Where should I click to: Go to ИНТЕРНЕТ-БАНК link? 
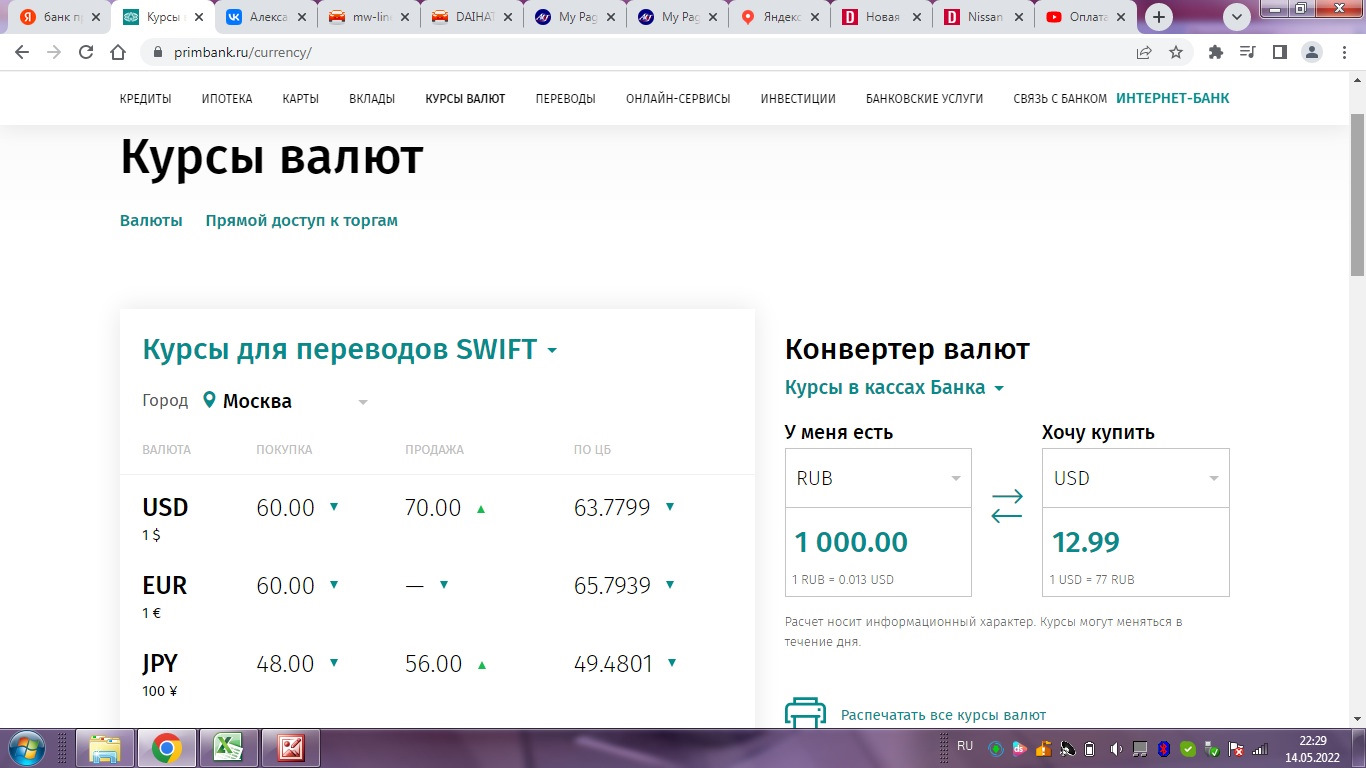(x=1173, y=98)
